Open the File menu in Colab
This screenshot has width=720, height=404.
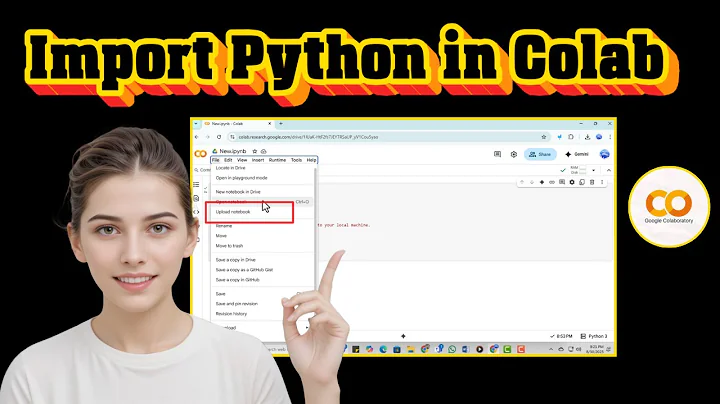tap(215, 160)
